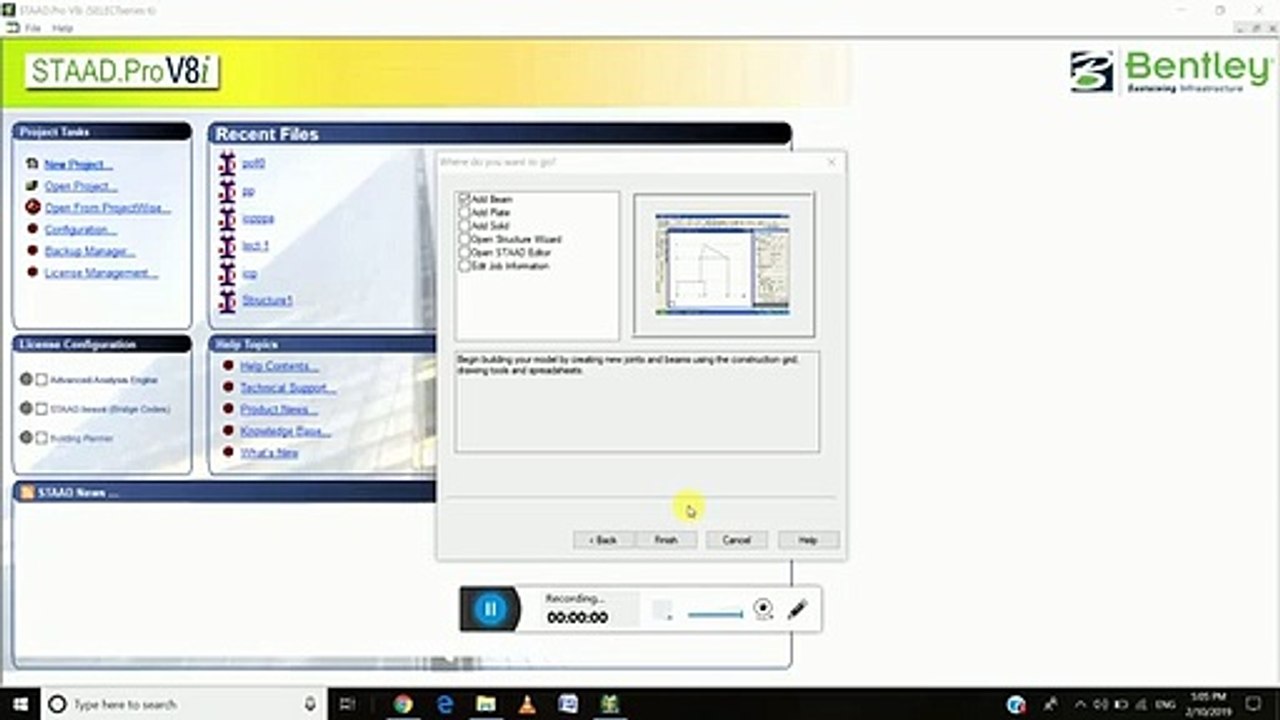The height and width of the screenshot is (720, 1280).
Task: Click the bullet icon beside Help Contents
Action: coord(228,366)
